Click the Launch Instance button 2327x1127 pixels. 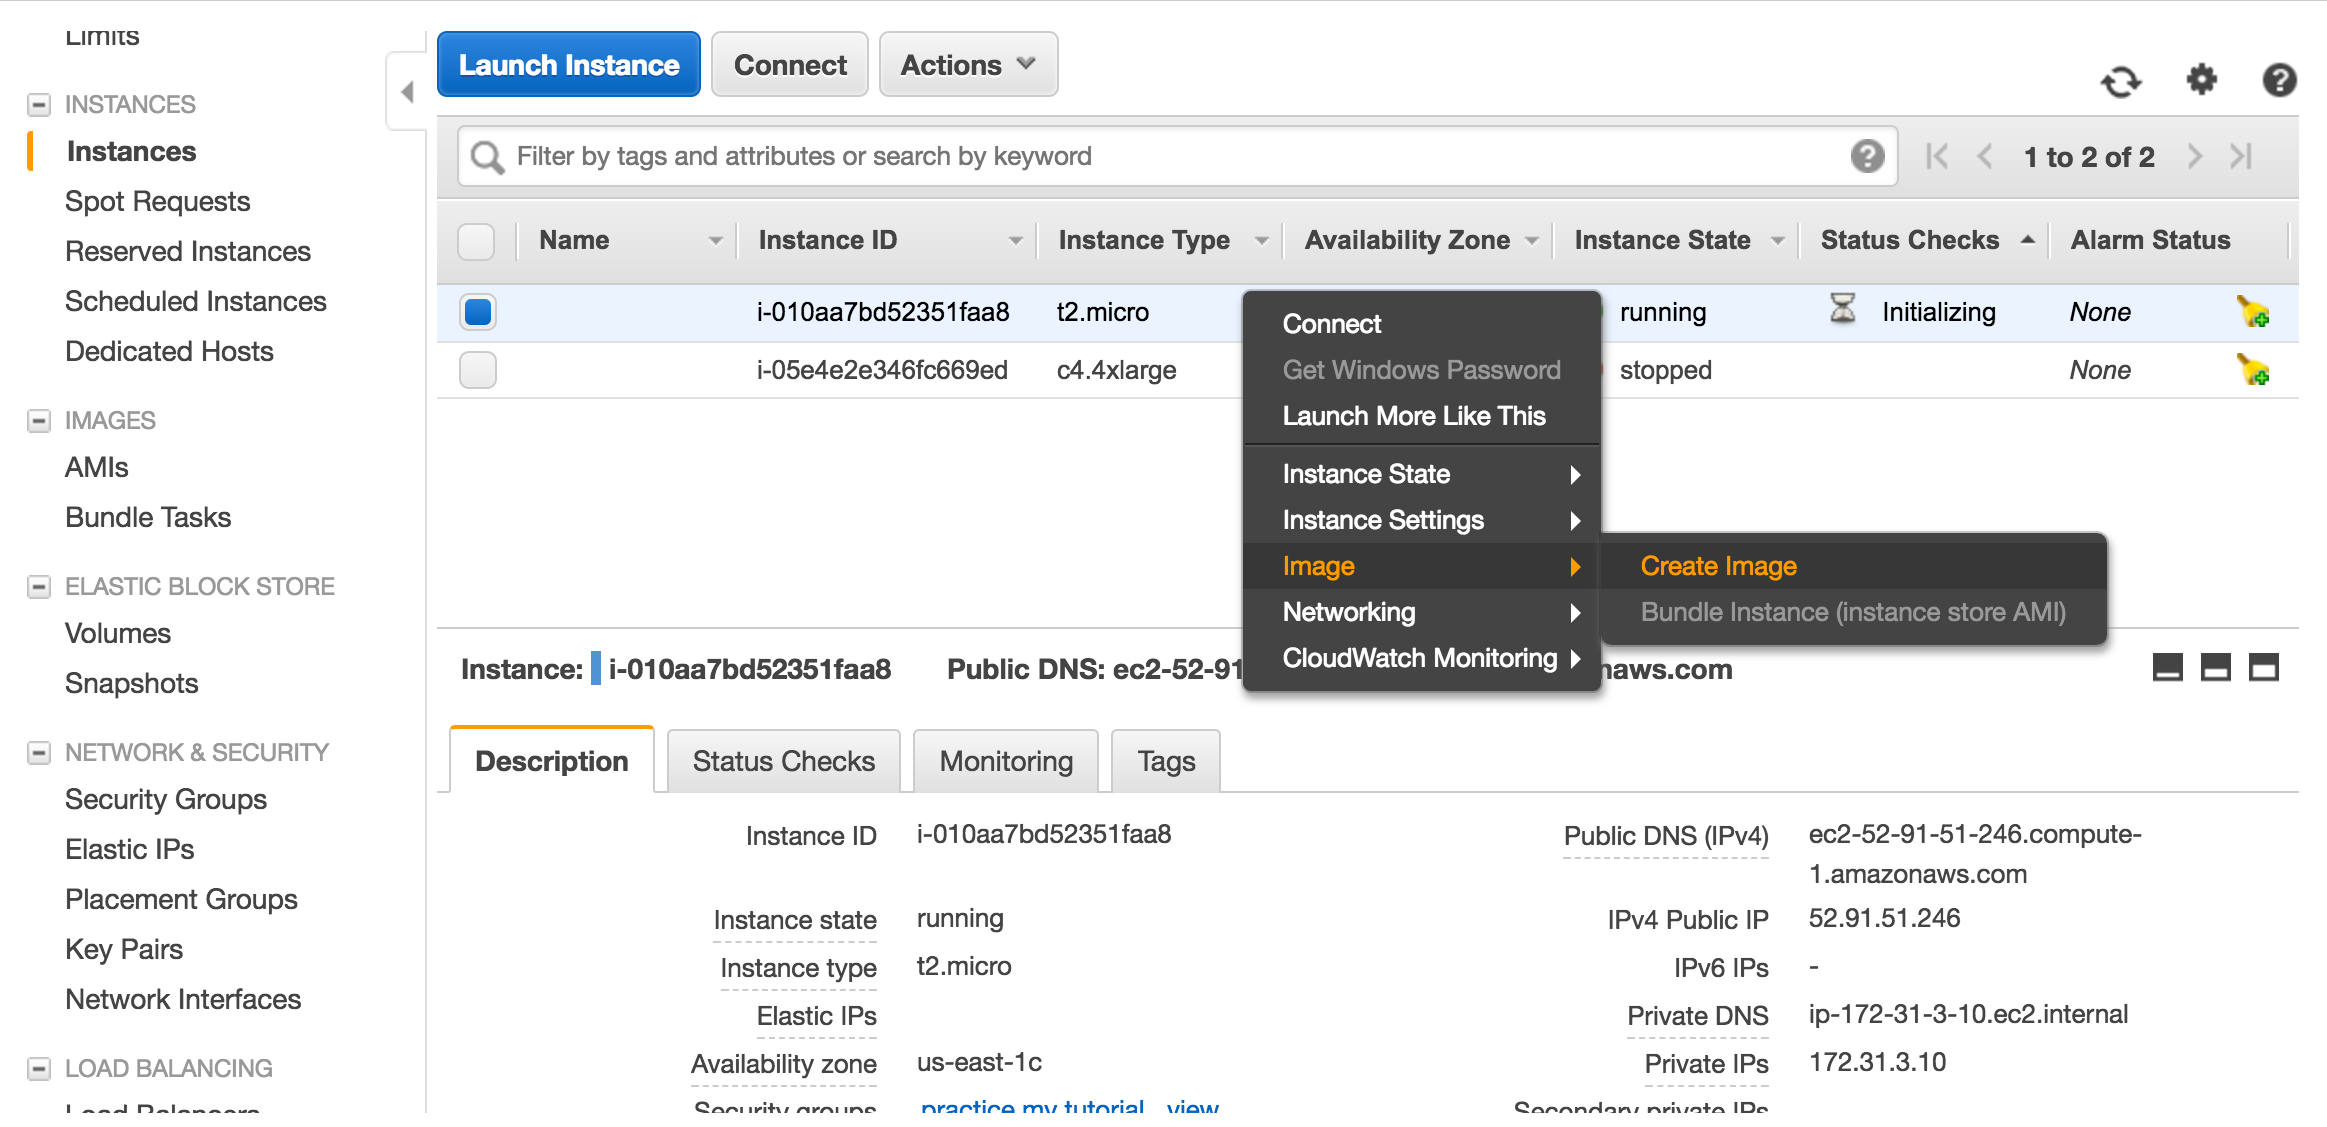pos(568,64)
